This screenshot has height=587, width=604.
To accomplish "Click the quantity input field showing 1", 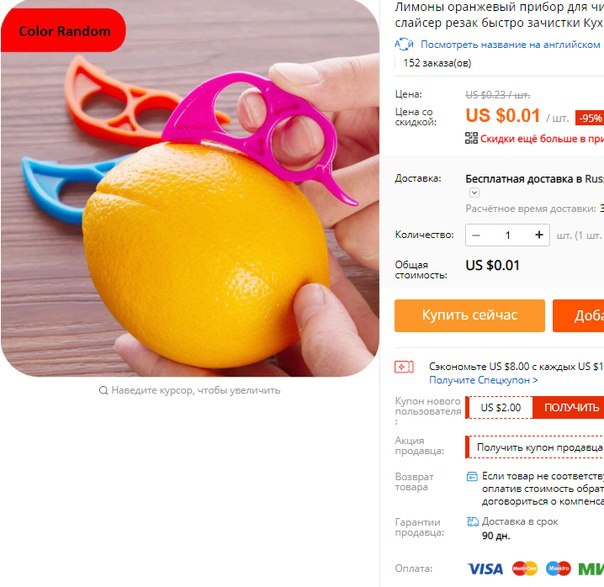I will [x=508, y=235].
